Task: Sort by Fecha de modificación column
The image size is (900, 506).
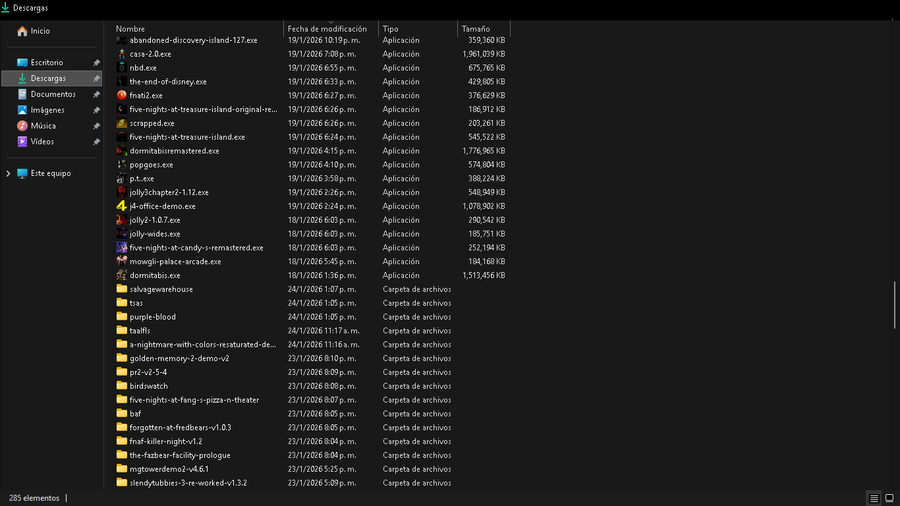Action: pos(327,29)
